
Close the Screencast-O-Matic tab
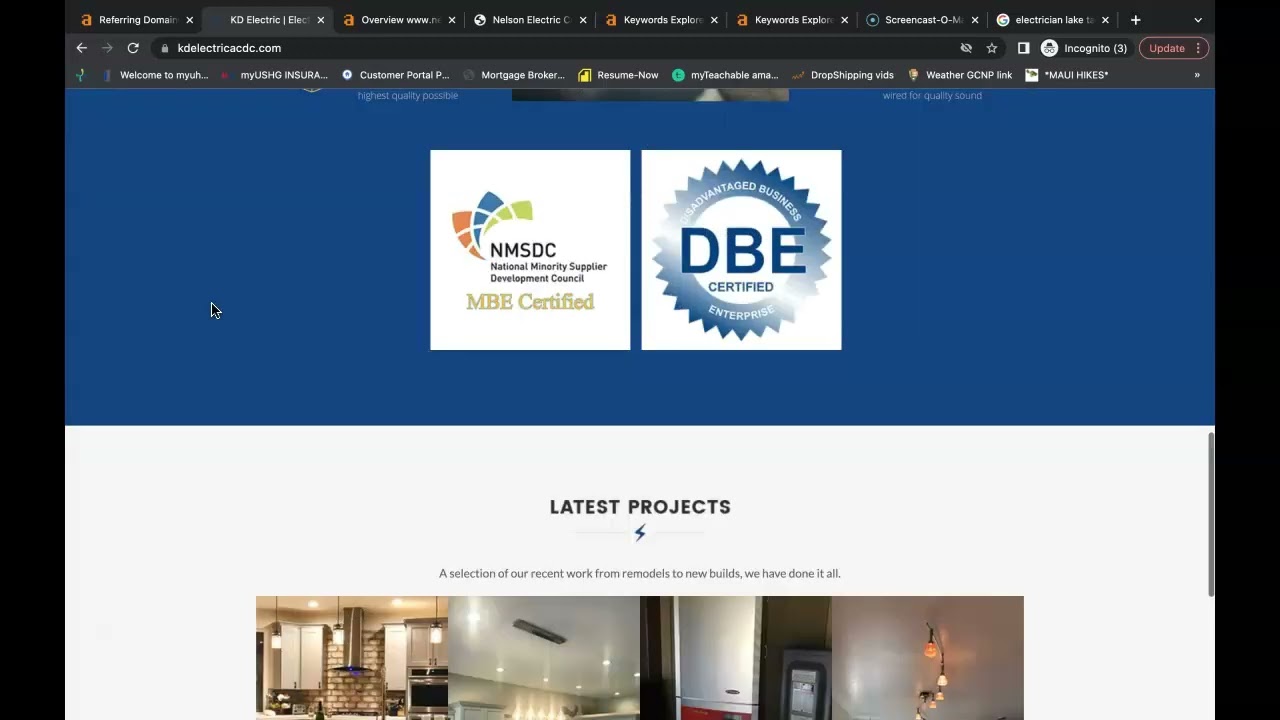pos(975,20)
